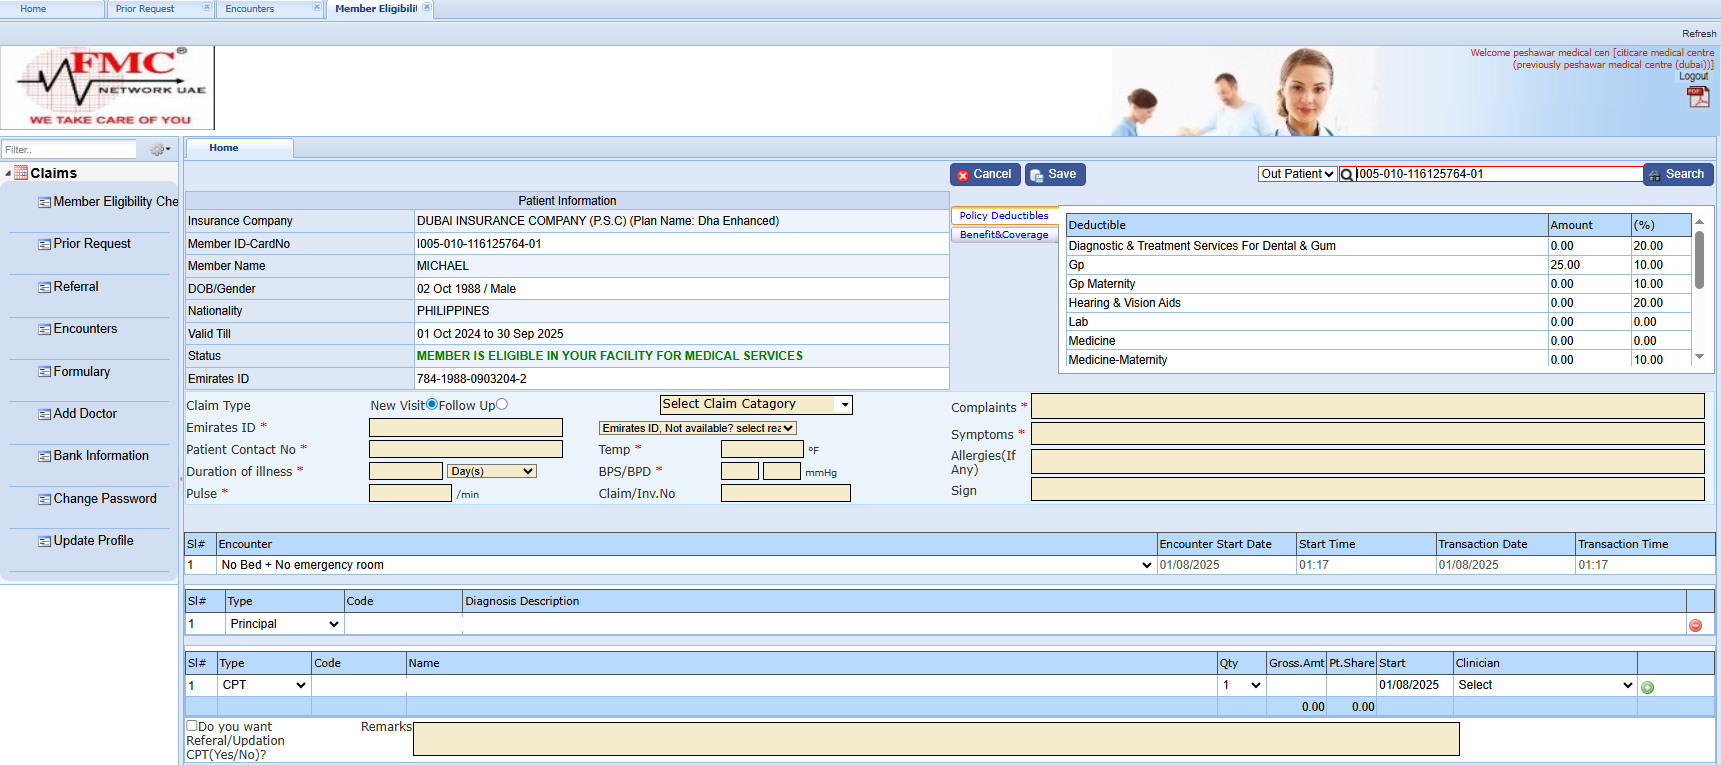Image resolution: width=1721 pixels, height=765 pixels.
Task: Click the Save button
Action: point(1055,174)
